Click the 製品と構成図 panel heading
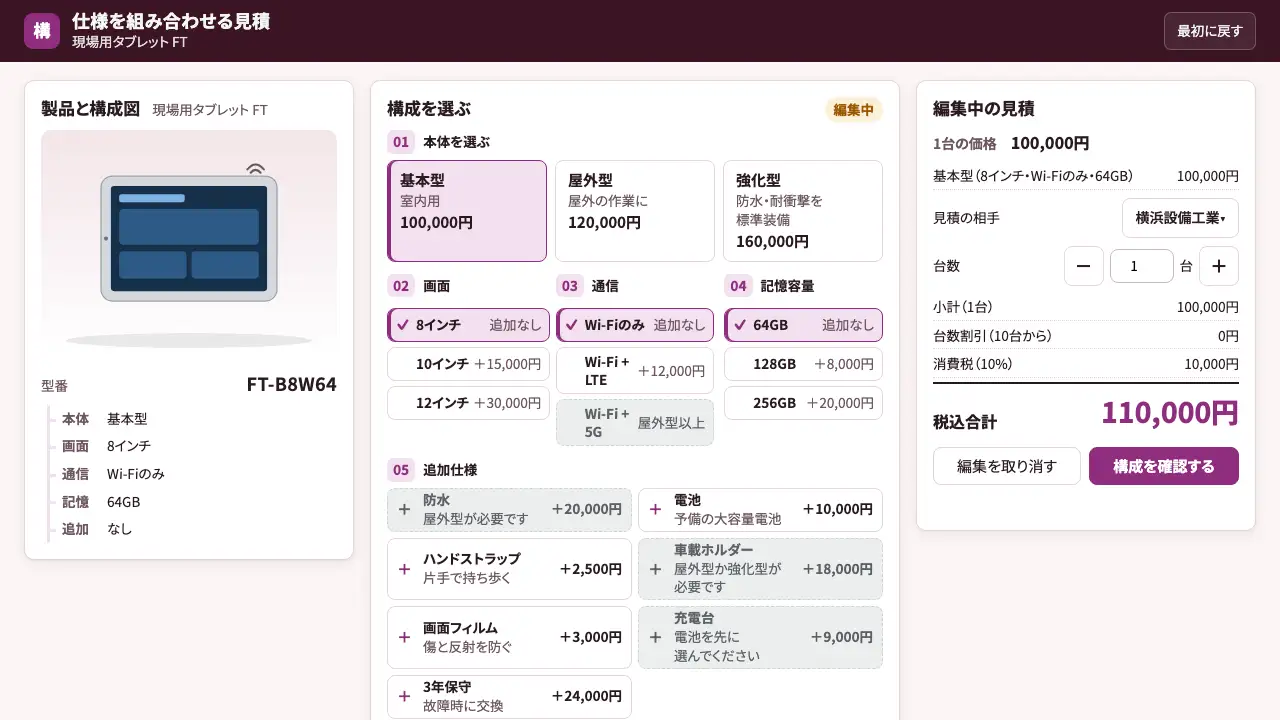Viewport: 1280px width, 720px height. (90, 109)
